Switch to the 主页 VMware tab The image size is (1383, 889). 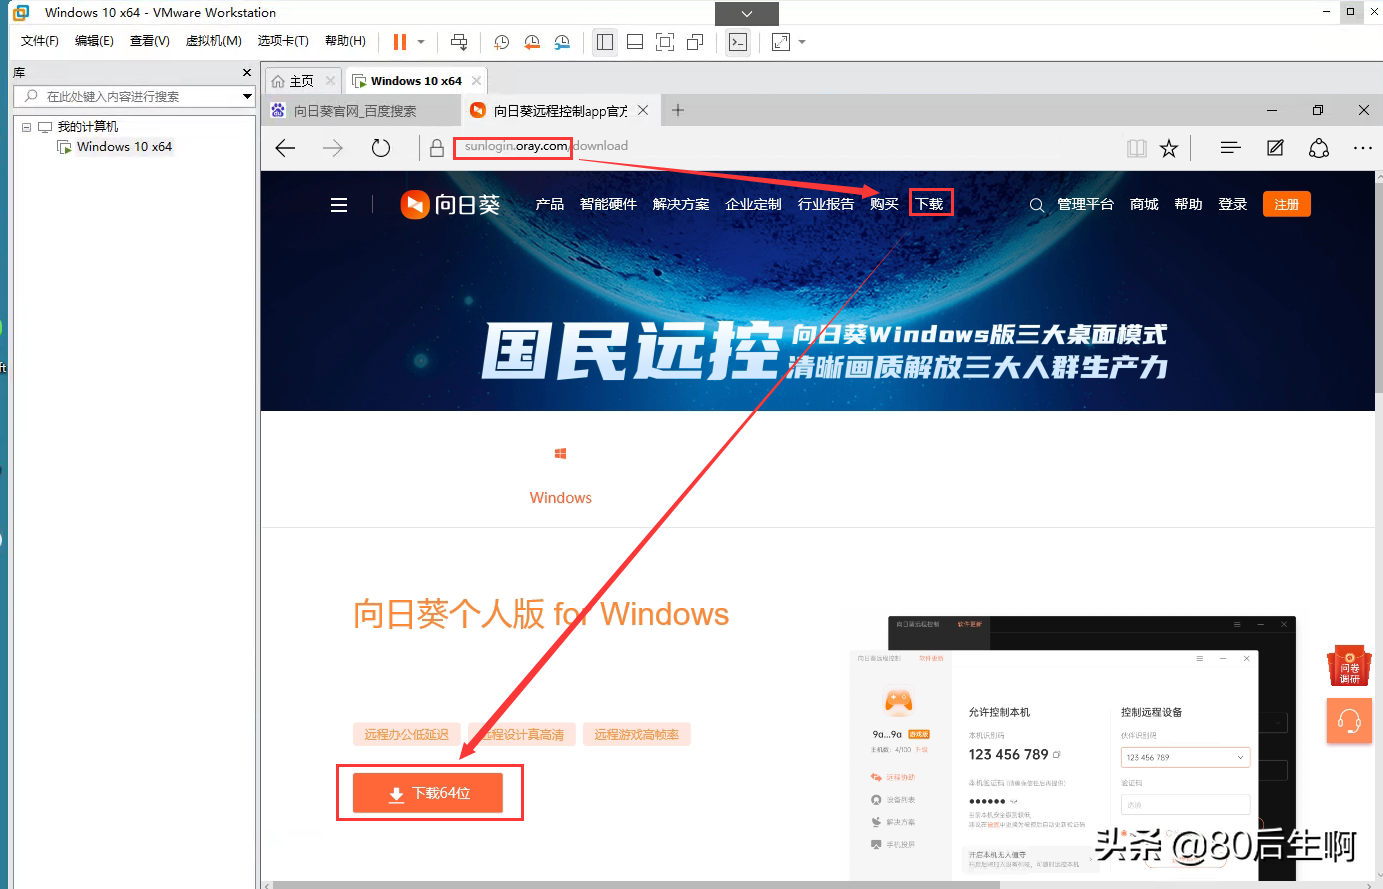301,81
